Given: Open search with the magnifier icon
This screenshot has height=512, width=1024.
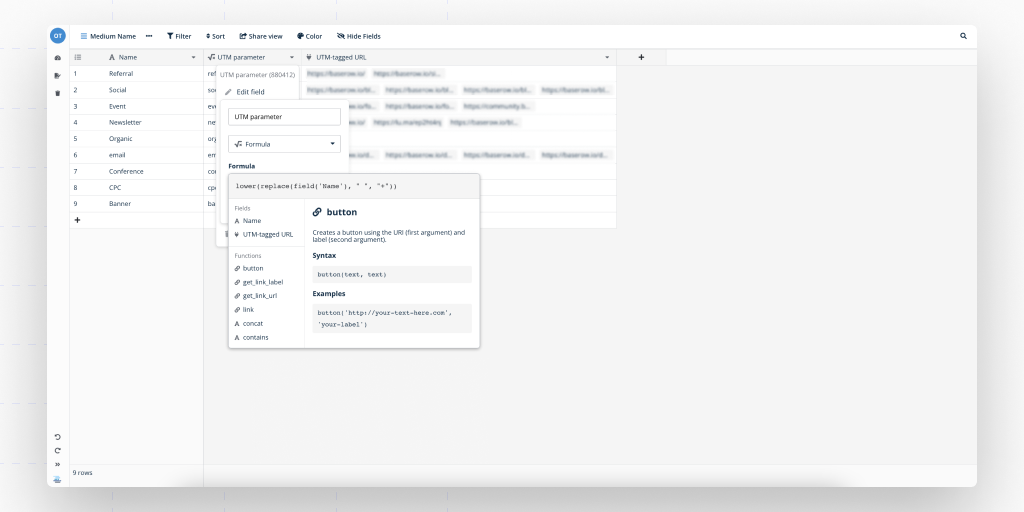Looking at the screenshot, I should click(x=963, y=36).
